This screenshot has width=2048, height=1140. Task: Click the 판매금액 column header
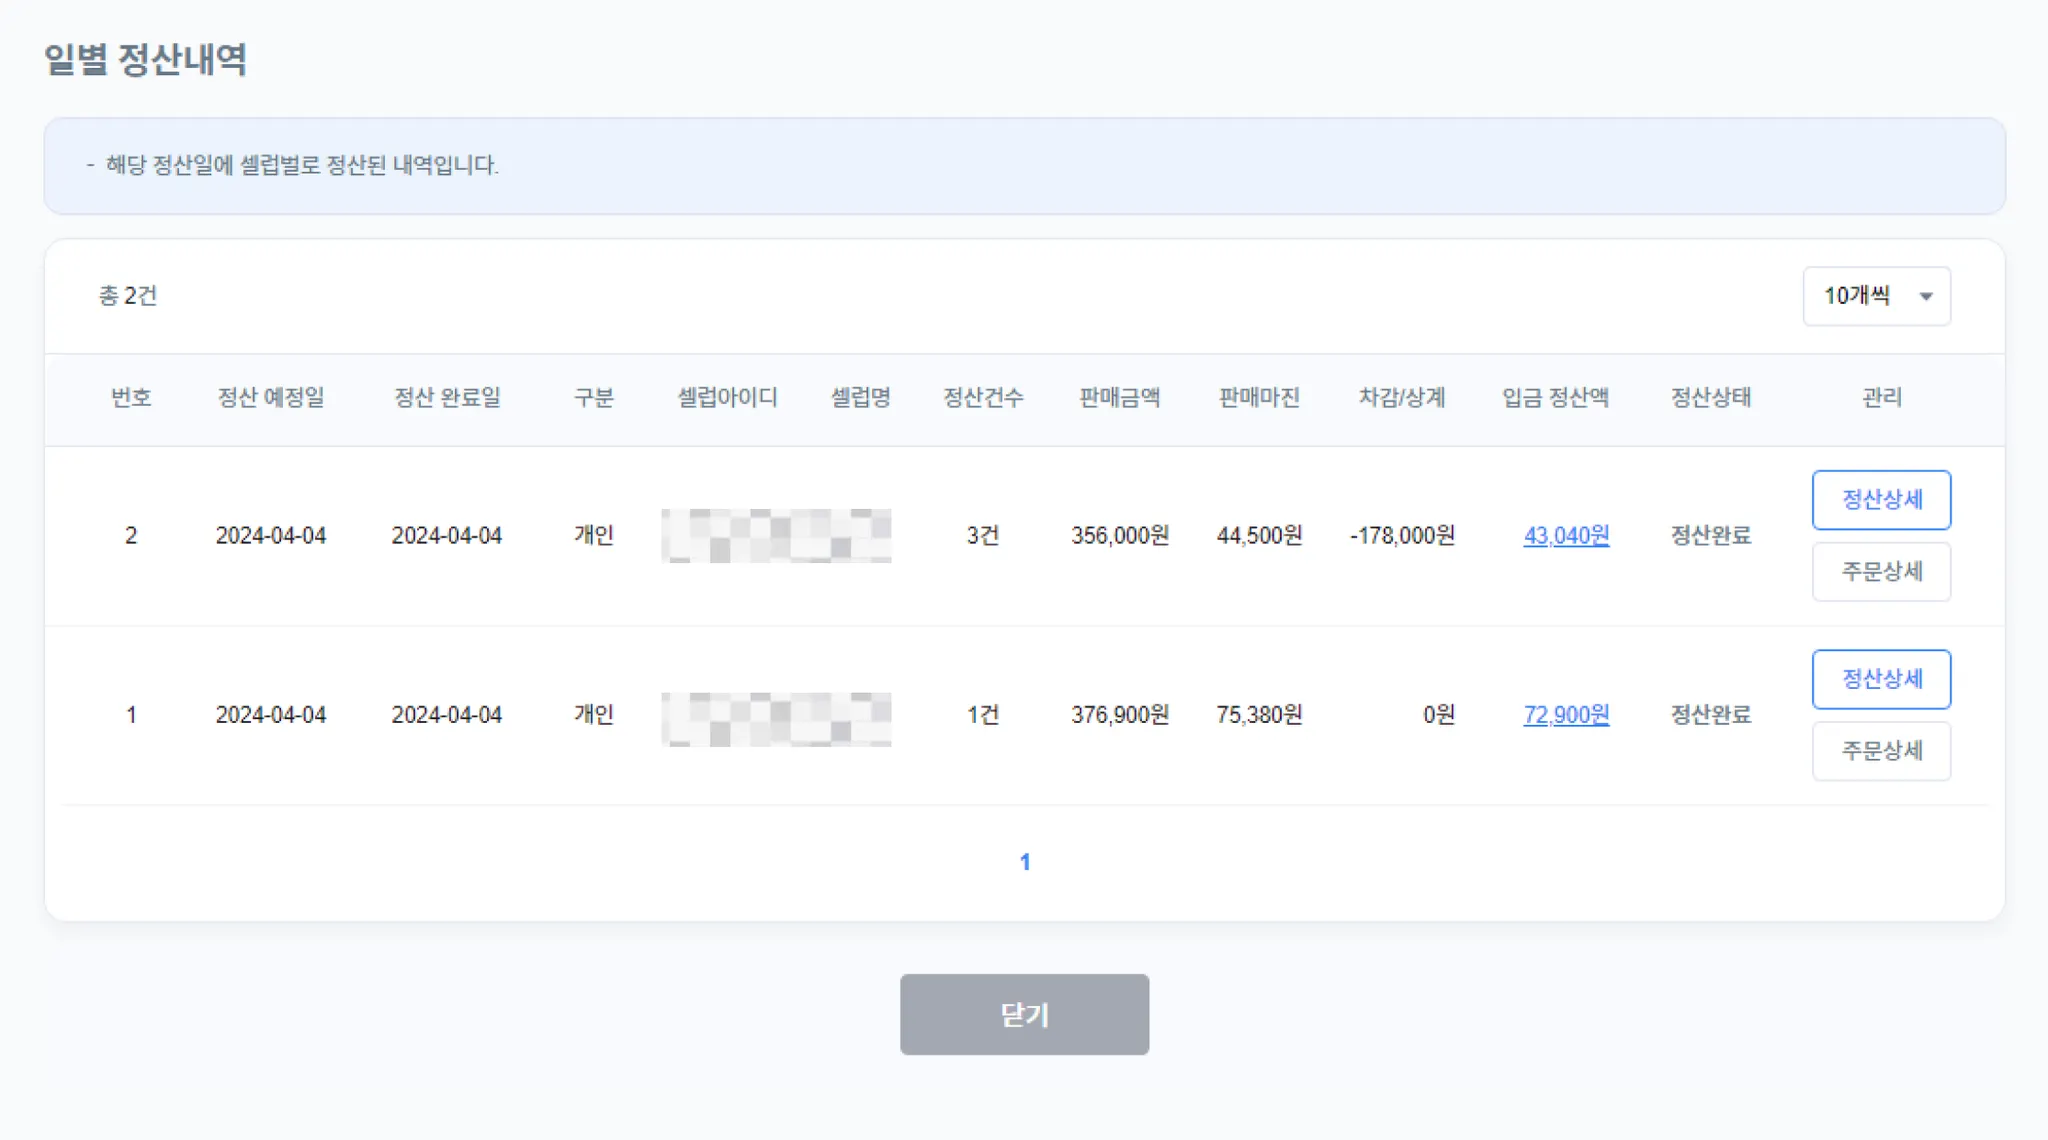[x=1119, y=398]
